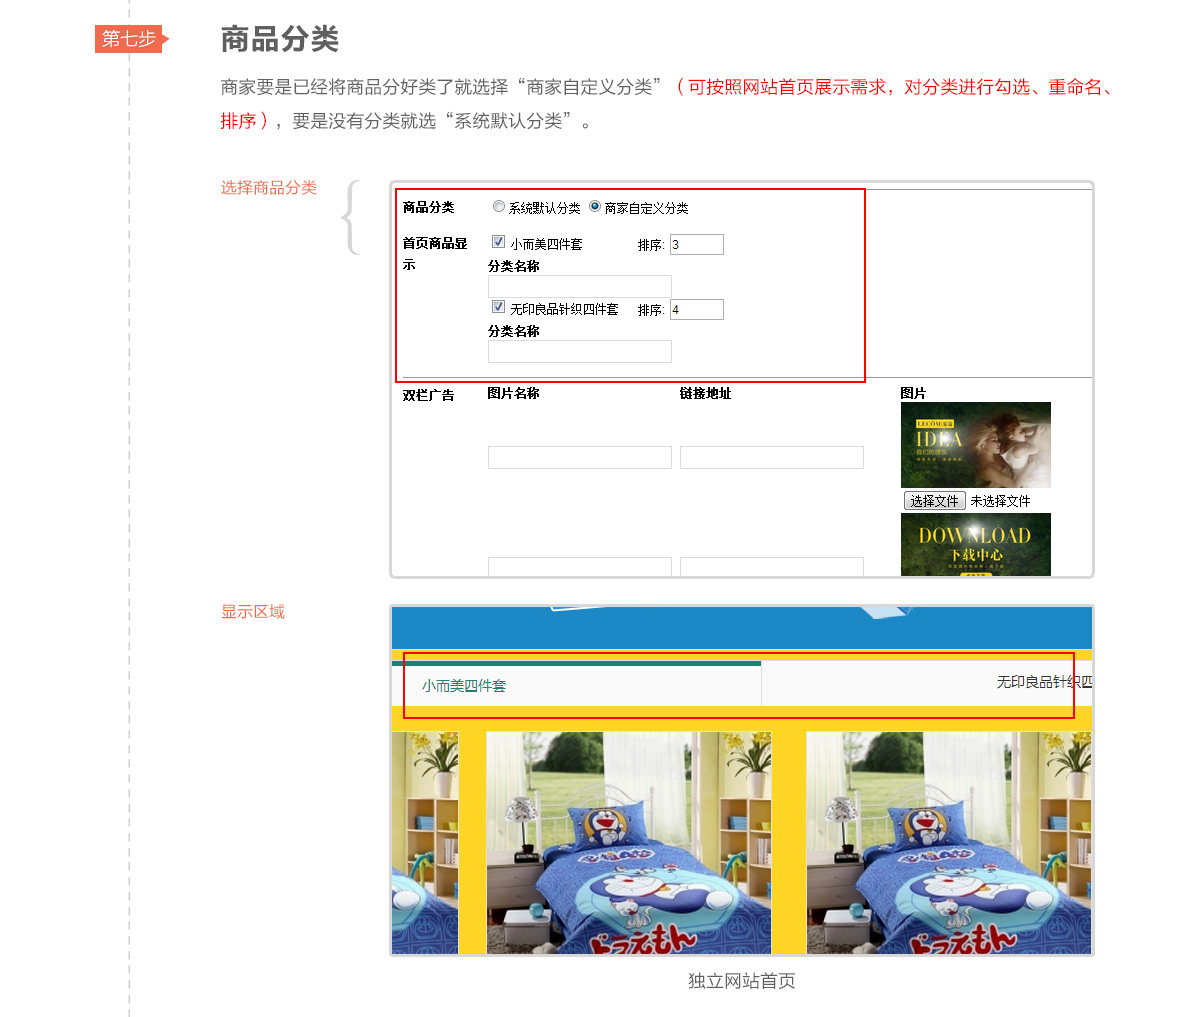Image resolution: width=1190 pixels, height=1017 pixels.
Task: Click the first 图片名称 input field
Action: tap(580, 458)
